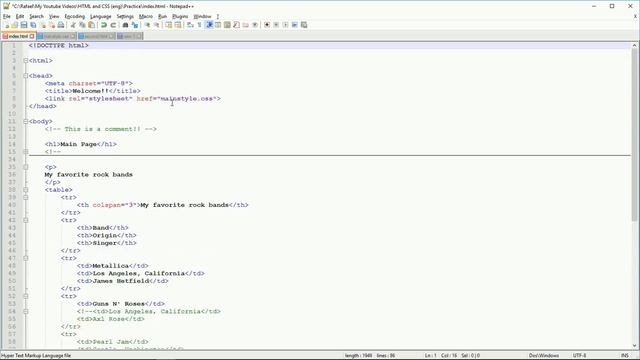Click the scrollbar down arrow
Viewport: 640px width, 360px height.
(634, 346)
